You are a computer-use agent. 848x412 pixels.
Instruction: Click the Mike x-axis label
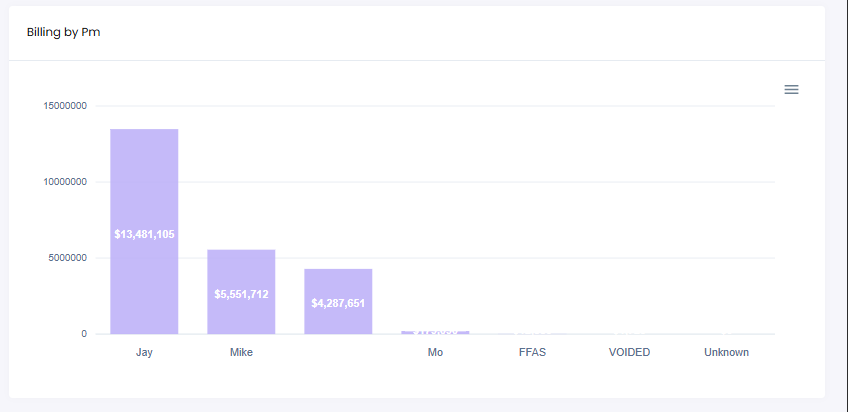click(241, 353)
